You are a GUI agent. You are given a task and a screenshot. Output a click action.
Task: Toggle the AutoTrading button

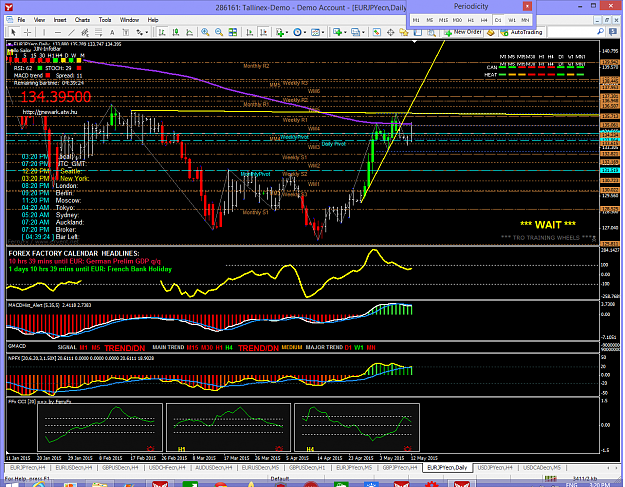522,32
